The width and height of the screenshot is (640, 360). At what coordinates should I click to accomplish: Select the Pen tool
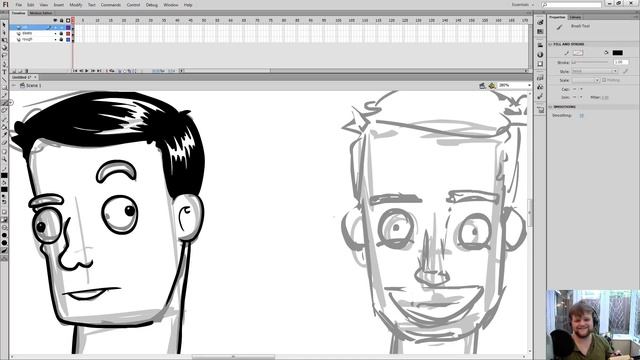tap(4, 64)
